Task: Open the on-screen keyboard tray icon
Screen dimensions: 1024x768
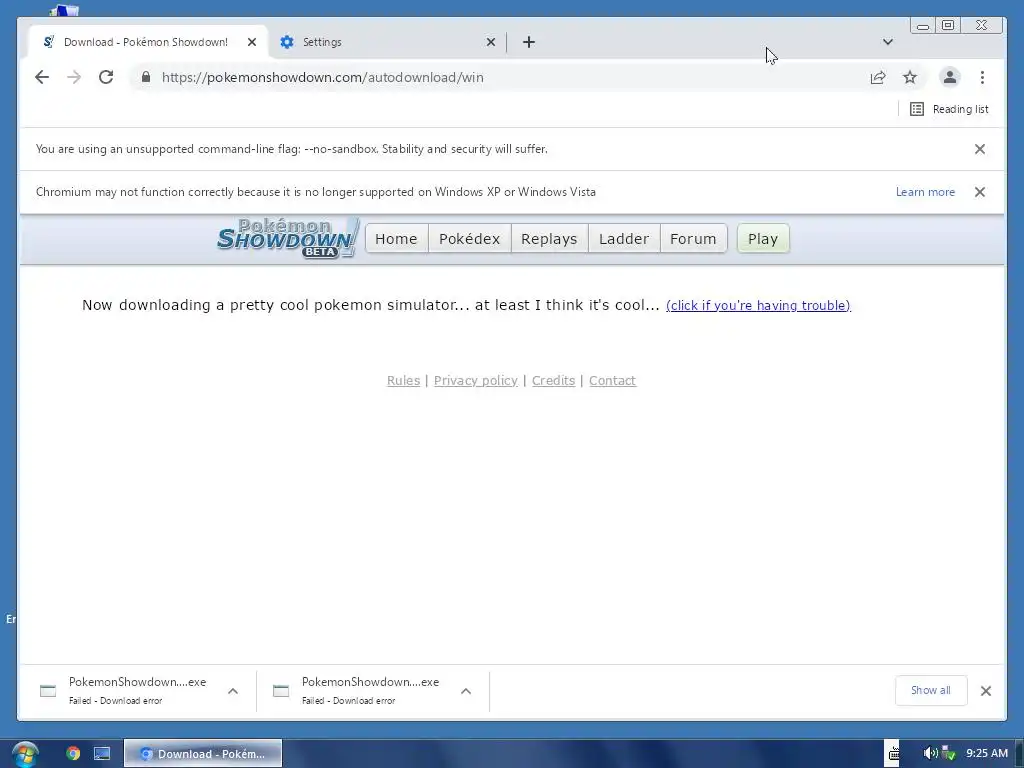Action: pos(893,754)
